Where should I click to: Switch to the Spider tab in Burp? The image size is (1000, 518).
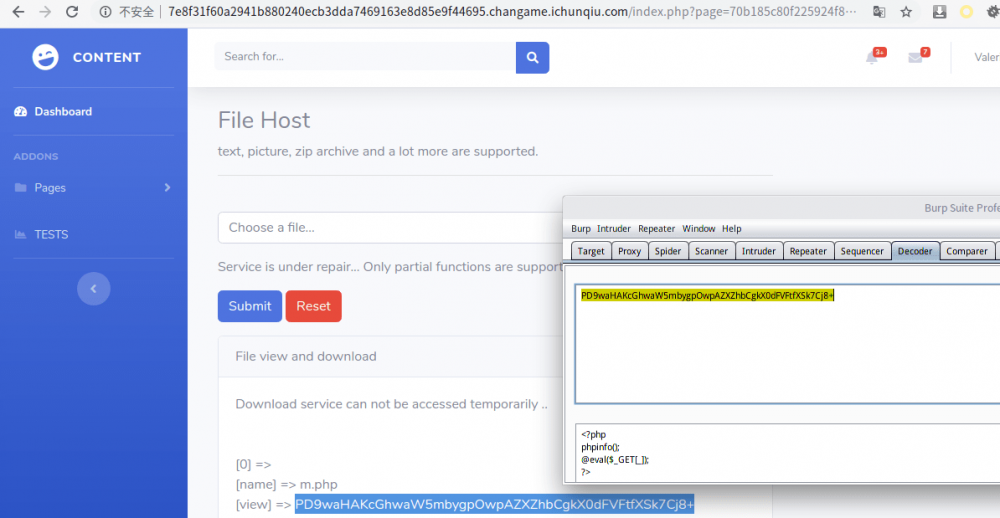click(668, 251)
